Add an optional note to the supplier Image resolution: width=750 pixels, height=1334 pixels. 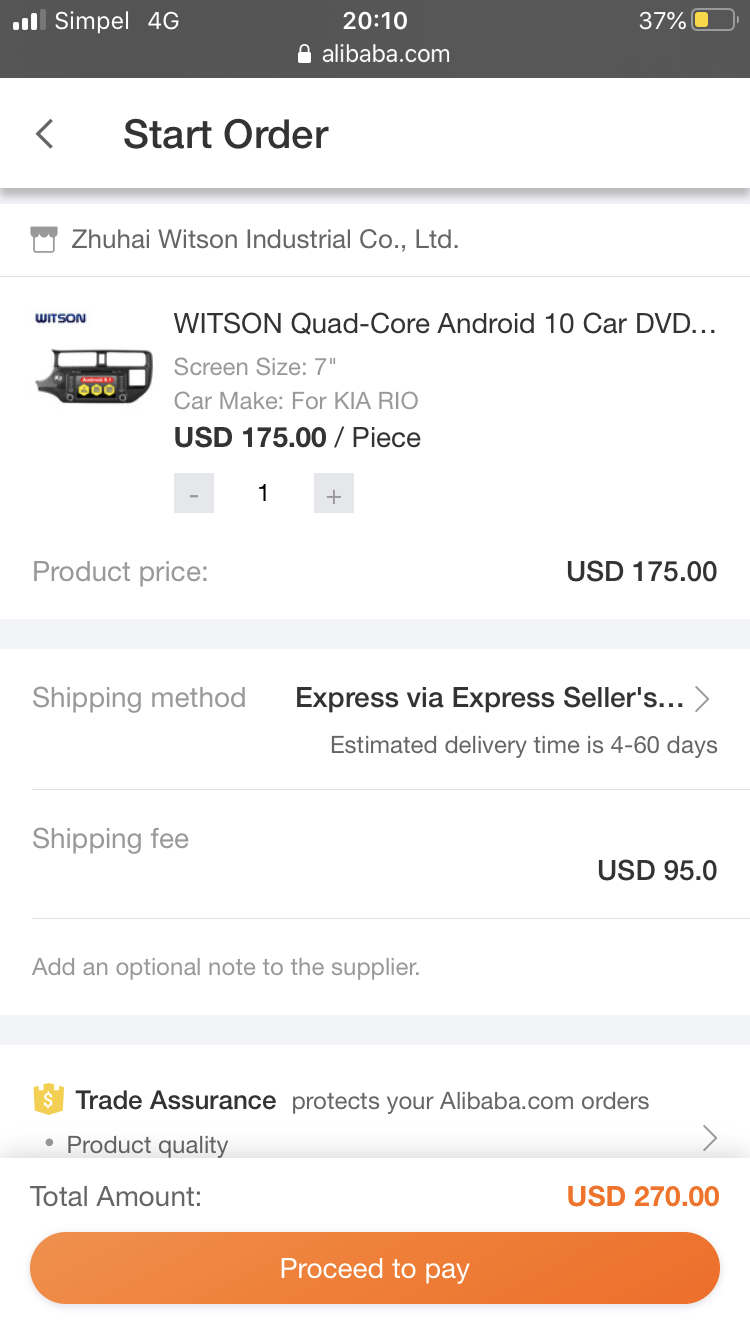[x=226, y=967]
